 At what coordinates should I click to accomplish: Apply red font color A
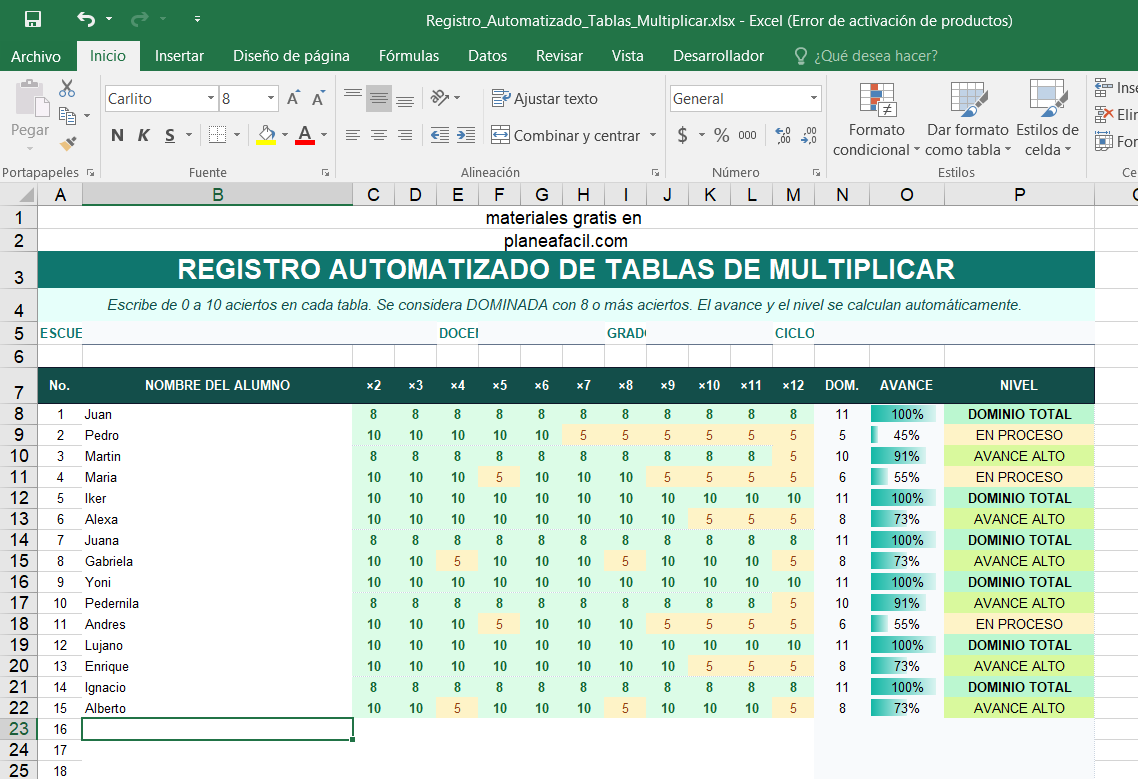[305, 135]
